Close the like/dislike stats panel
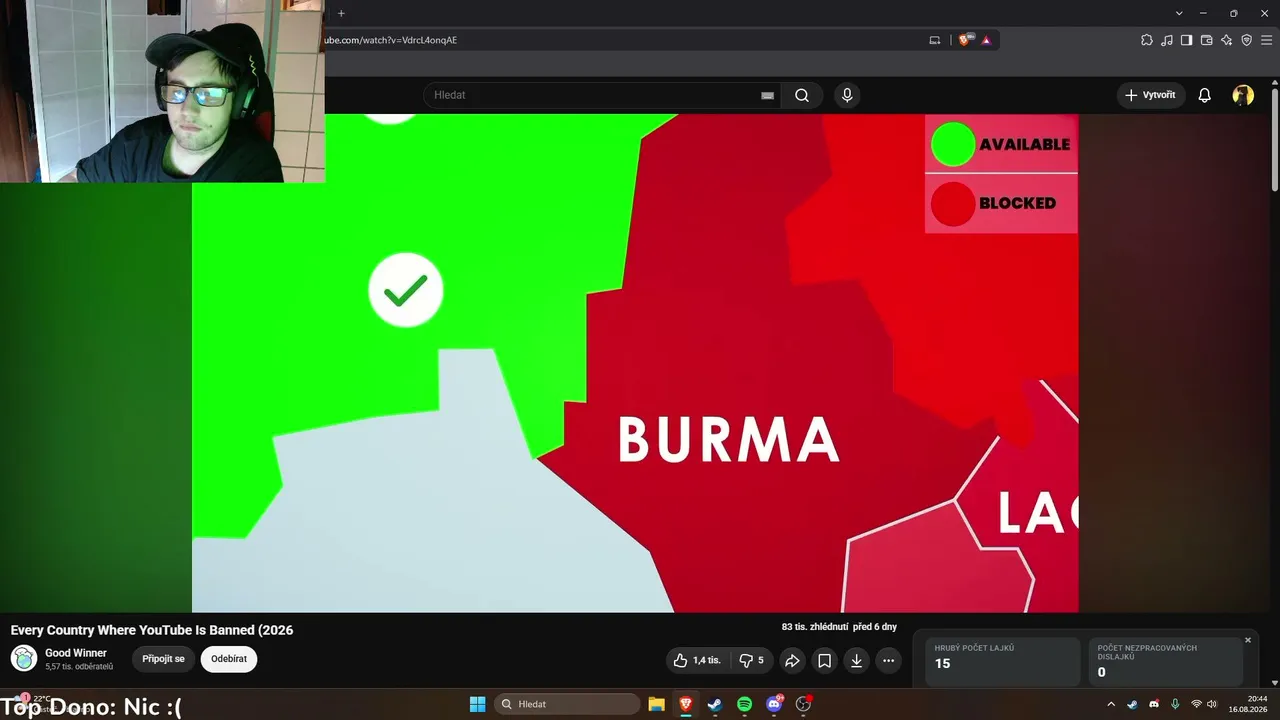 tap(1248, 640)
